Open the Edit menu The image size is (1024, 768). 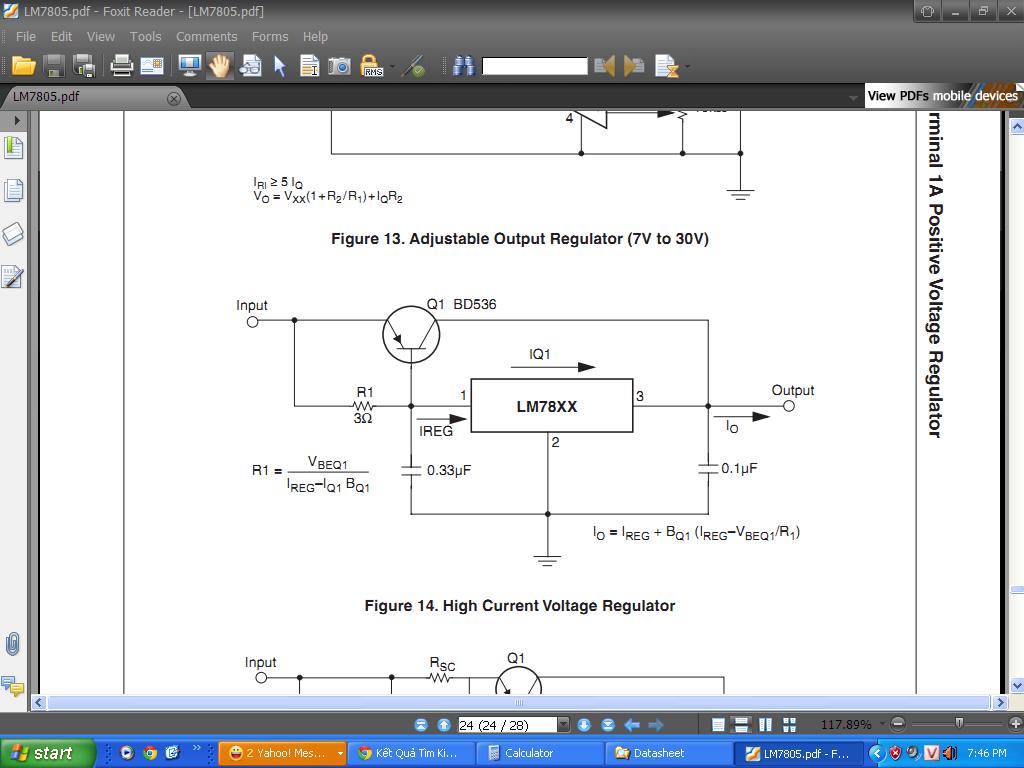point(61,37)
